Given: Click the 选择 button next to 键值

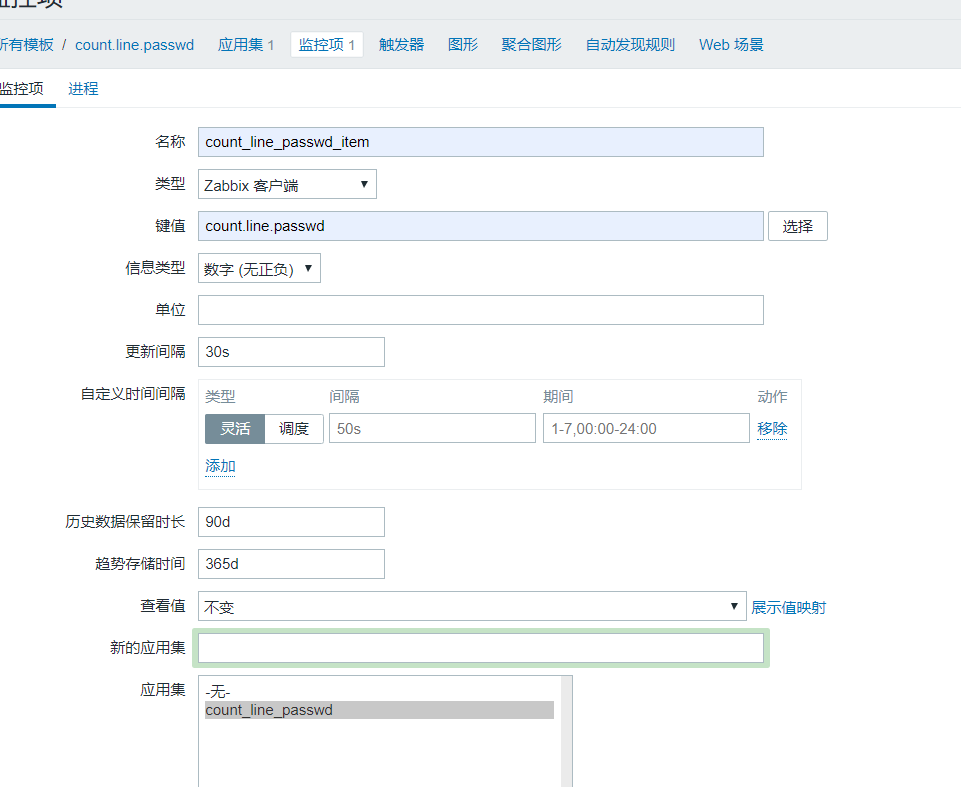Looking at the screenshot, I should coord(797,226).
